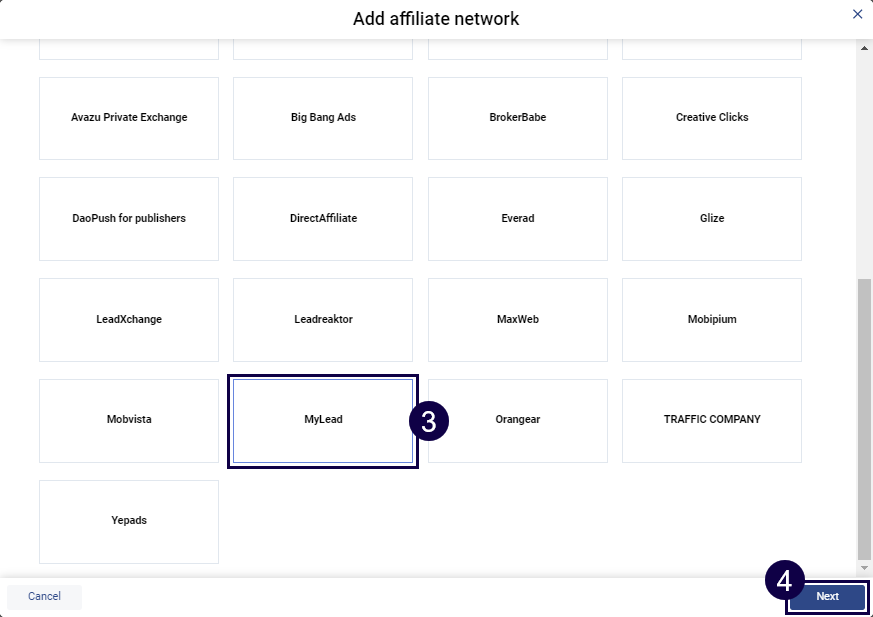873x617 pixels.
Task: Select the MyLead affiliate network
Action: pos(323,420)
